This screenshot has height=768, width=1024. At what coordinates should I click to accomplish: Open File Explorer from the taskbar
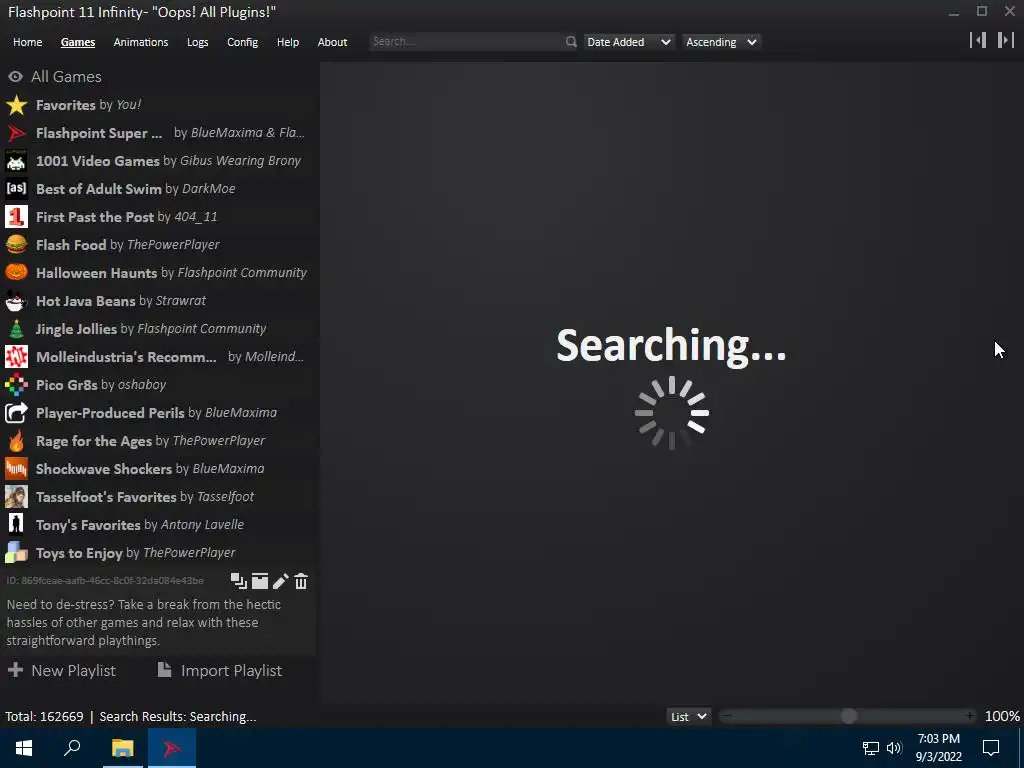[122, 748]
